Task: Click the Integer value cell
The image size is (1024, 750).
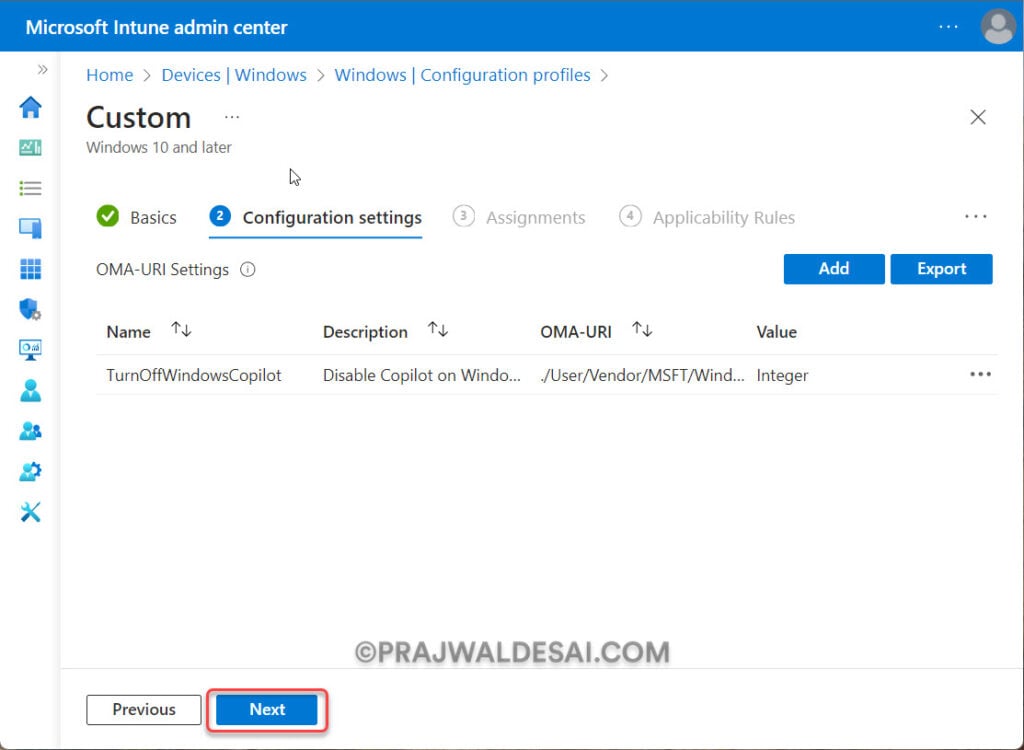Action: coord(782,375)
